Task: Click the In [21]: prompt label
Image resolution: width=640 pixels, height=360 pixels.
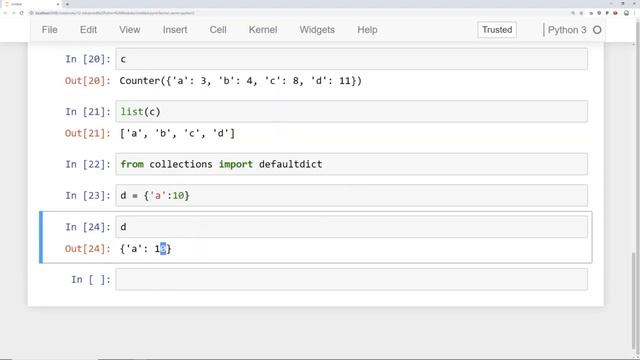Action: tap(88, 111)
